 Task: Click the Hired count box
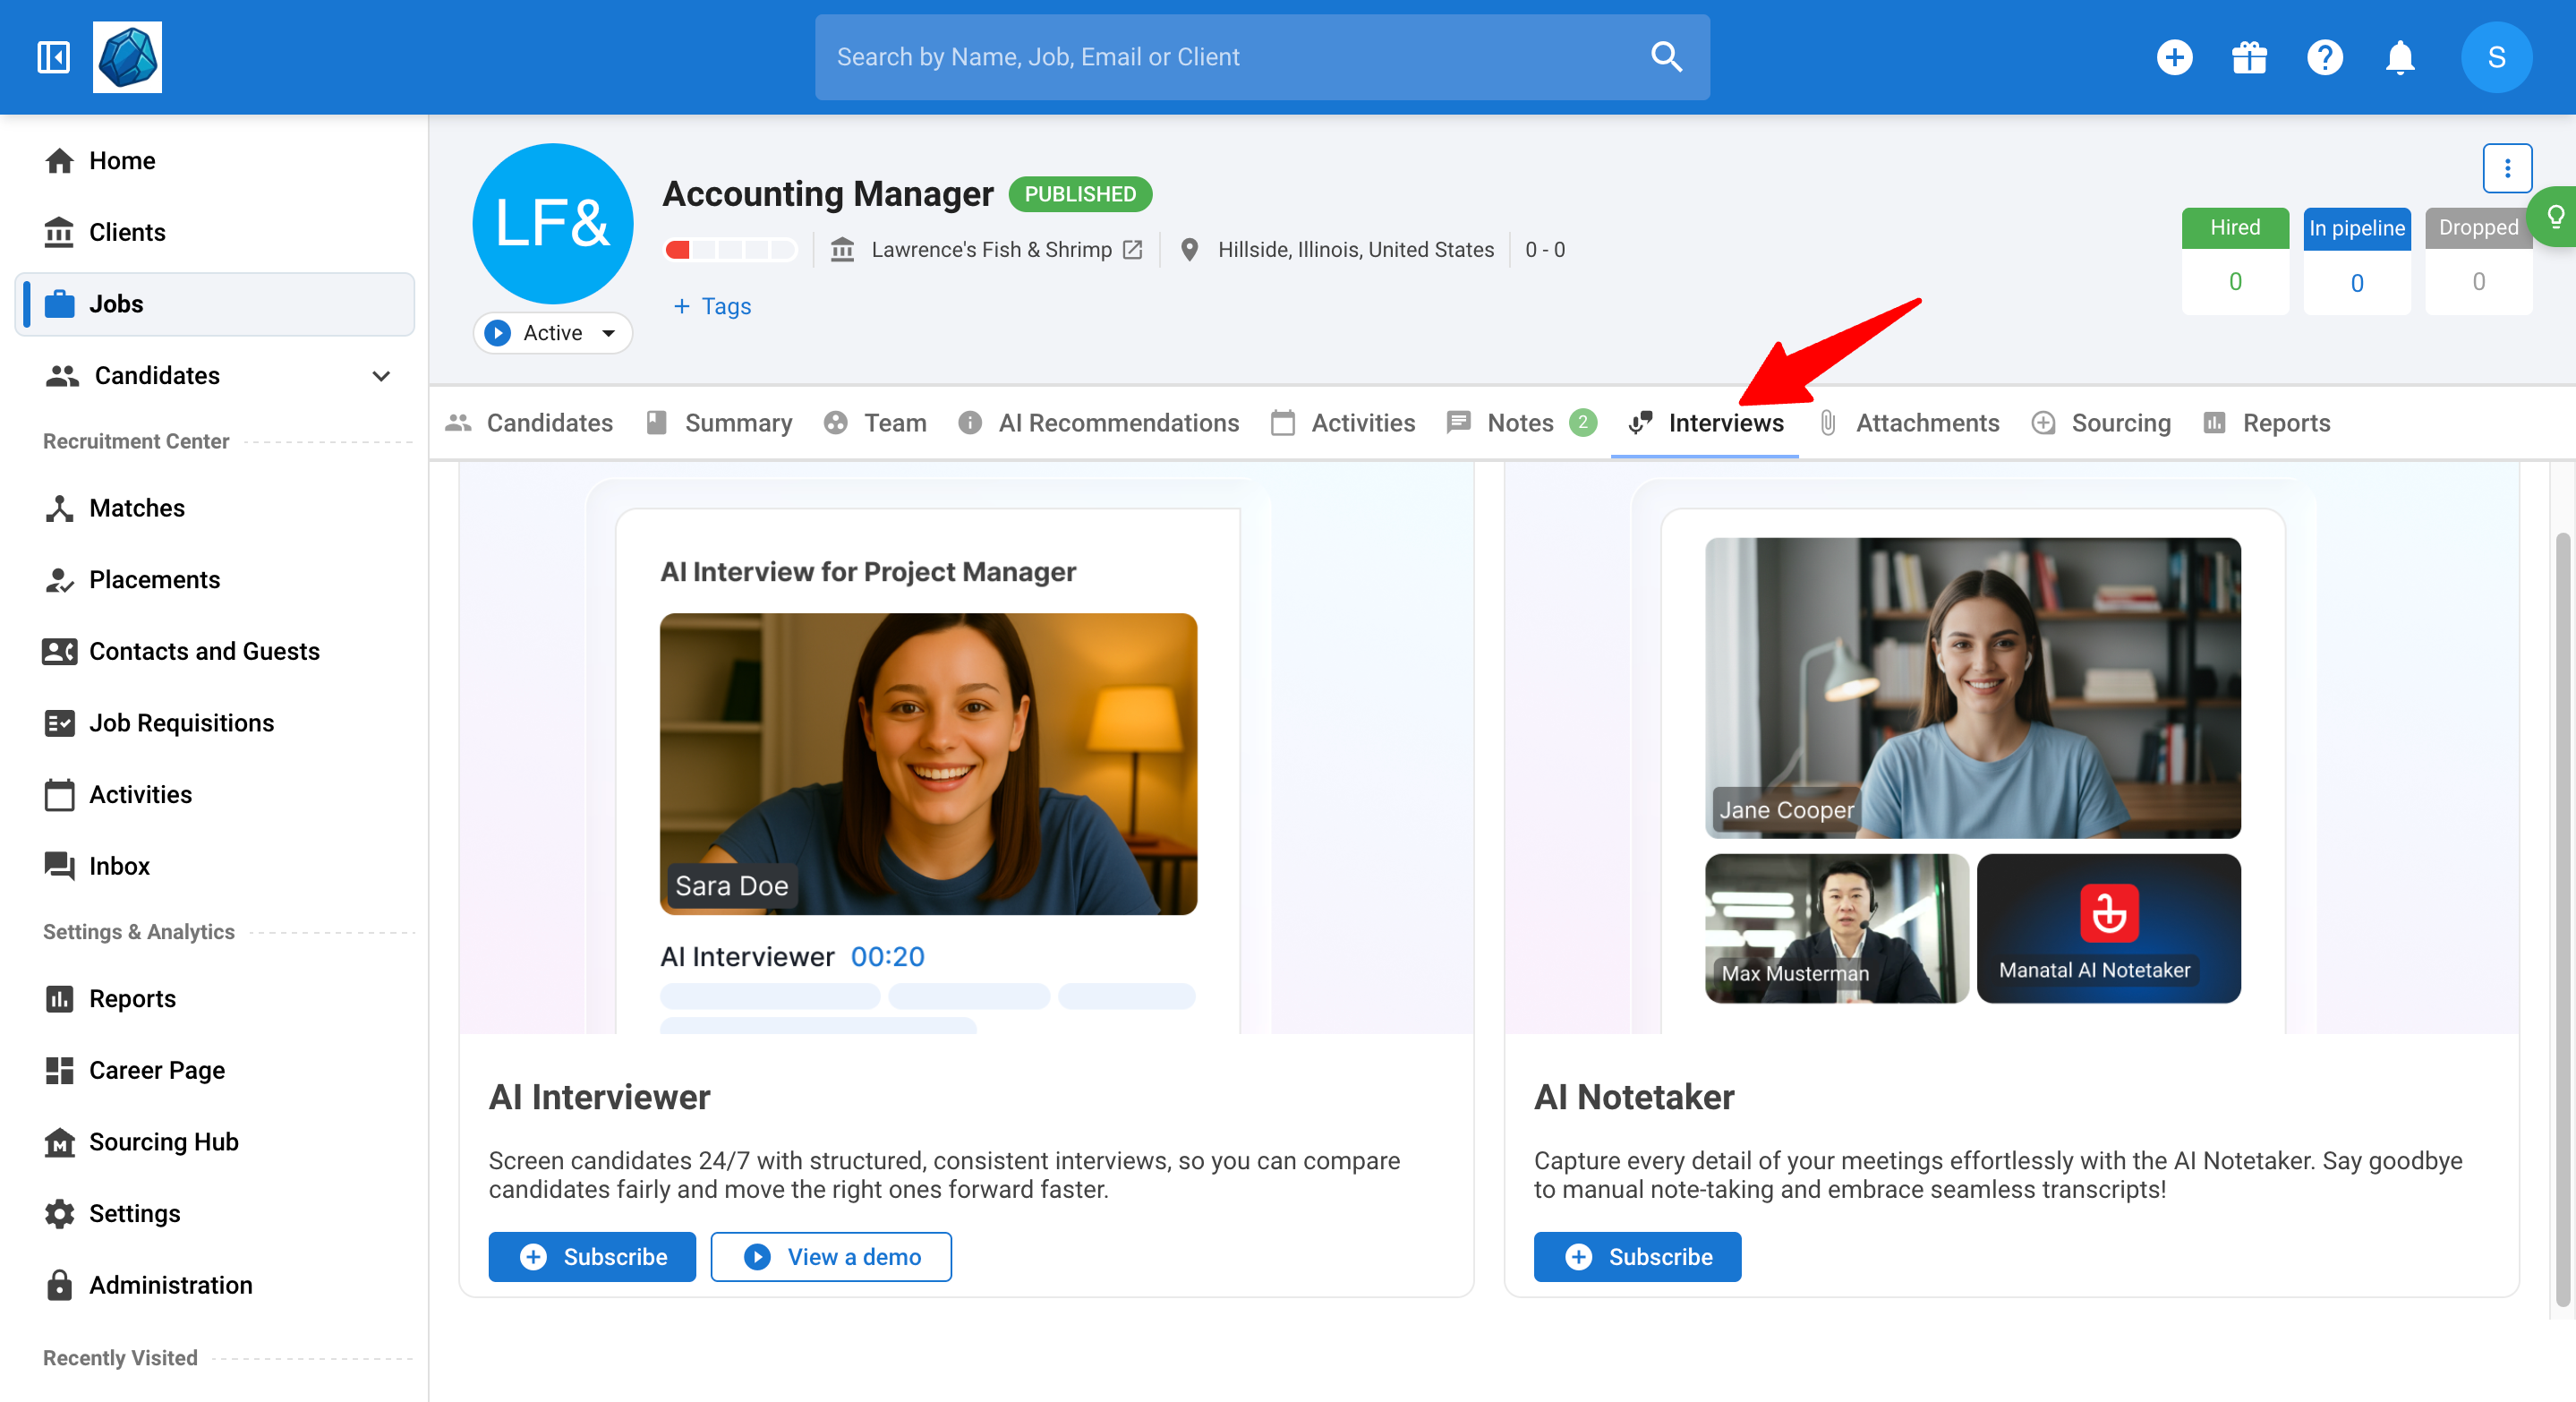point(2235,261)
